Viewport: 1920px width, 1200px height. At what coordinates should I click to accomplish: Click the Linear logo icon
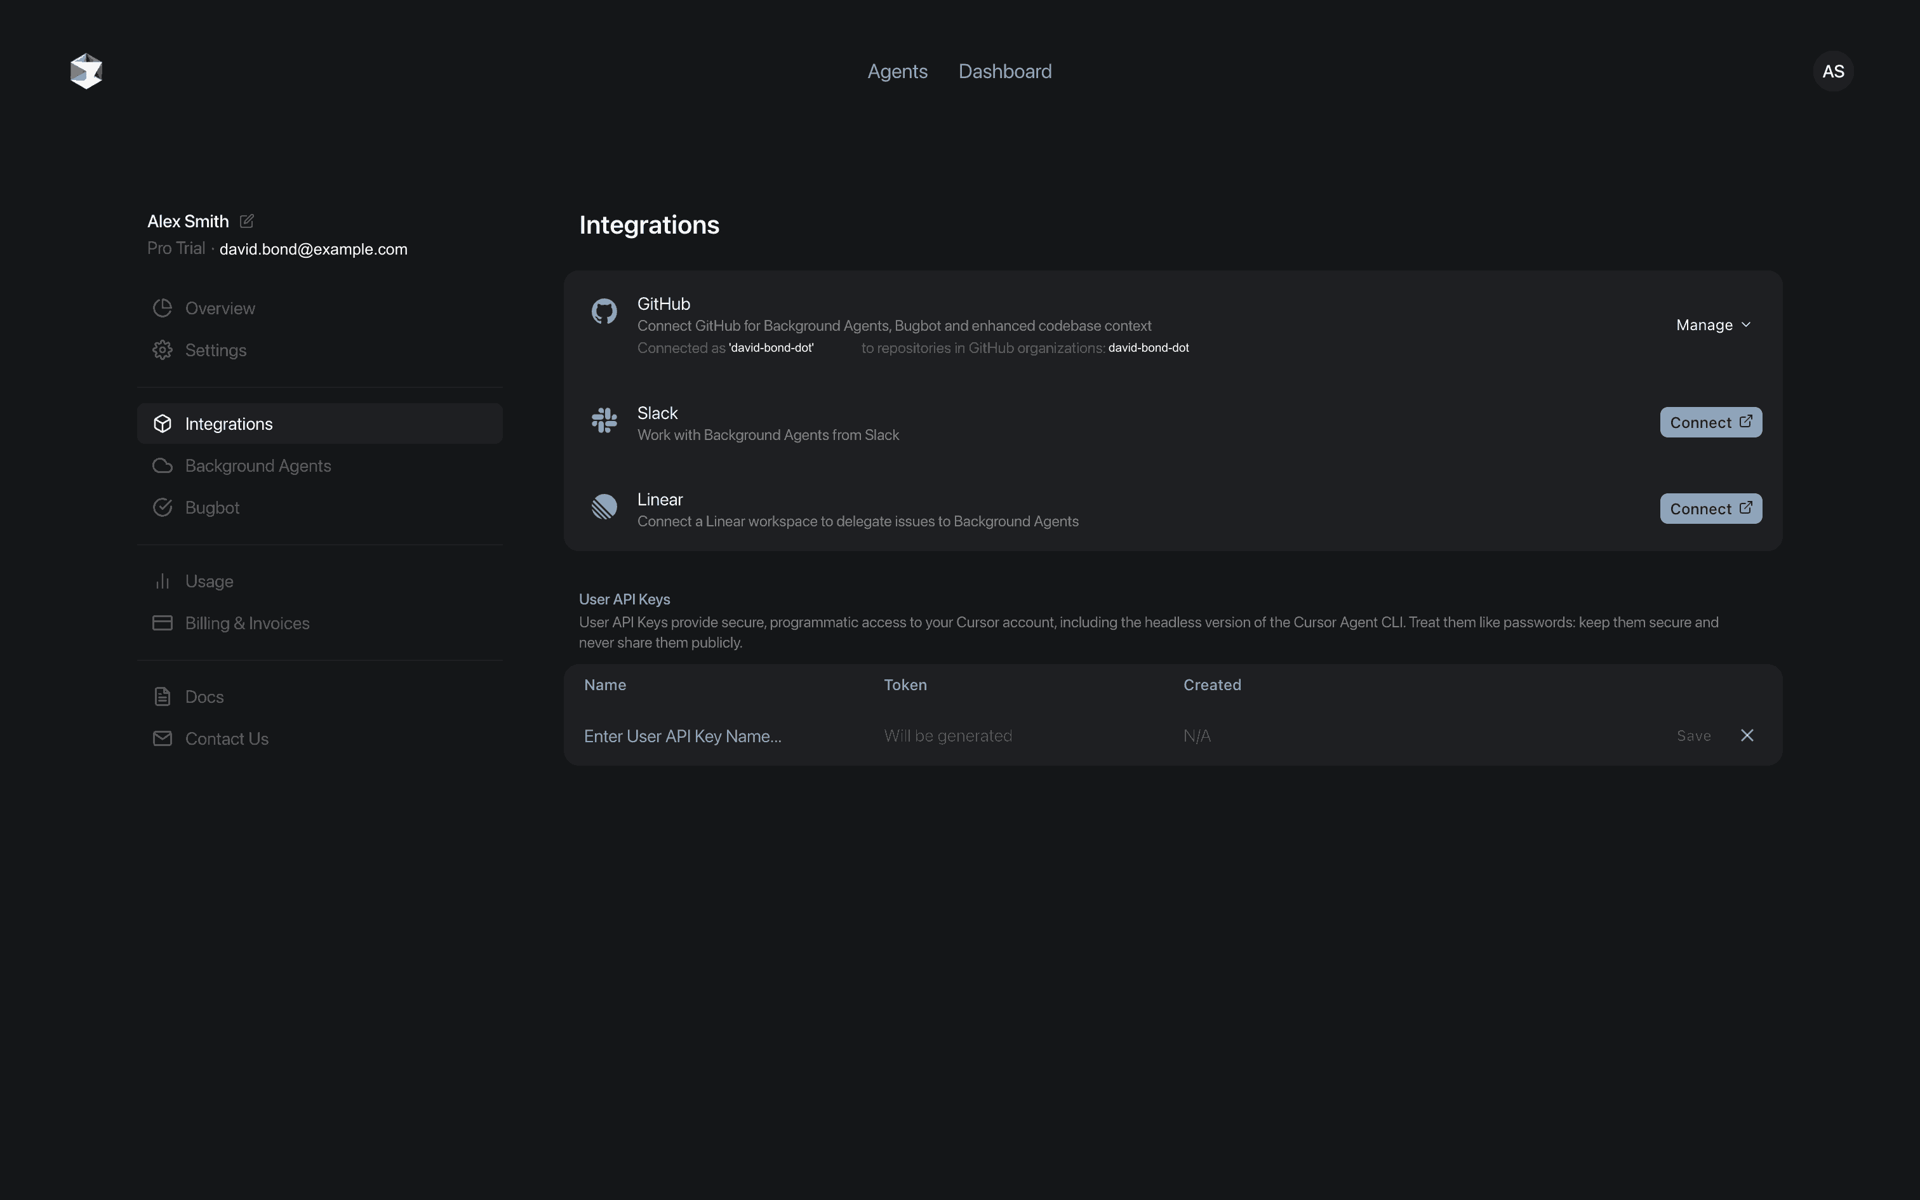point(604,507)
